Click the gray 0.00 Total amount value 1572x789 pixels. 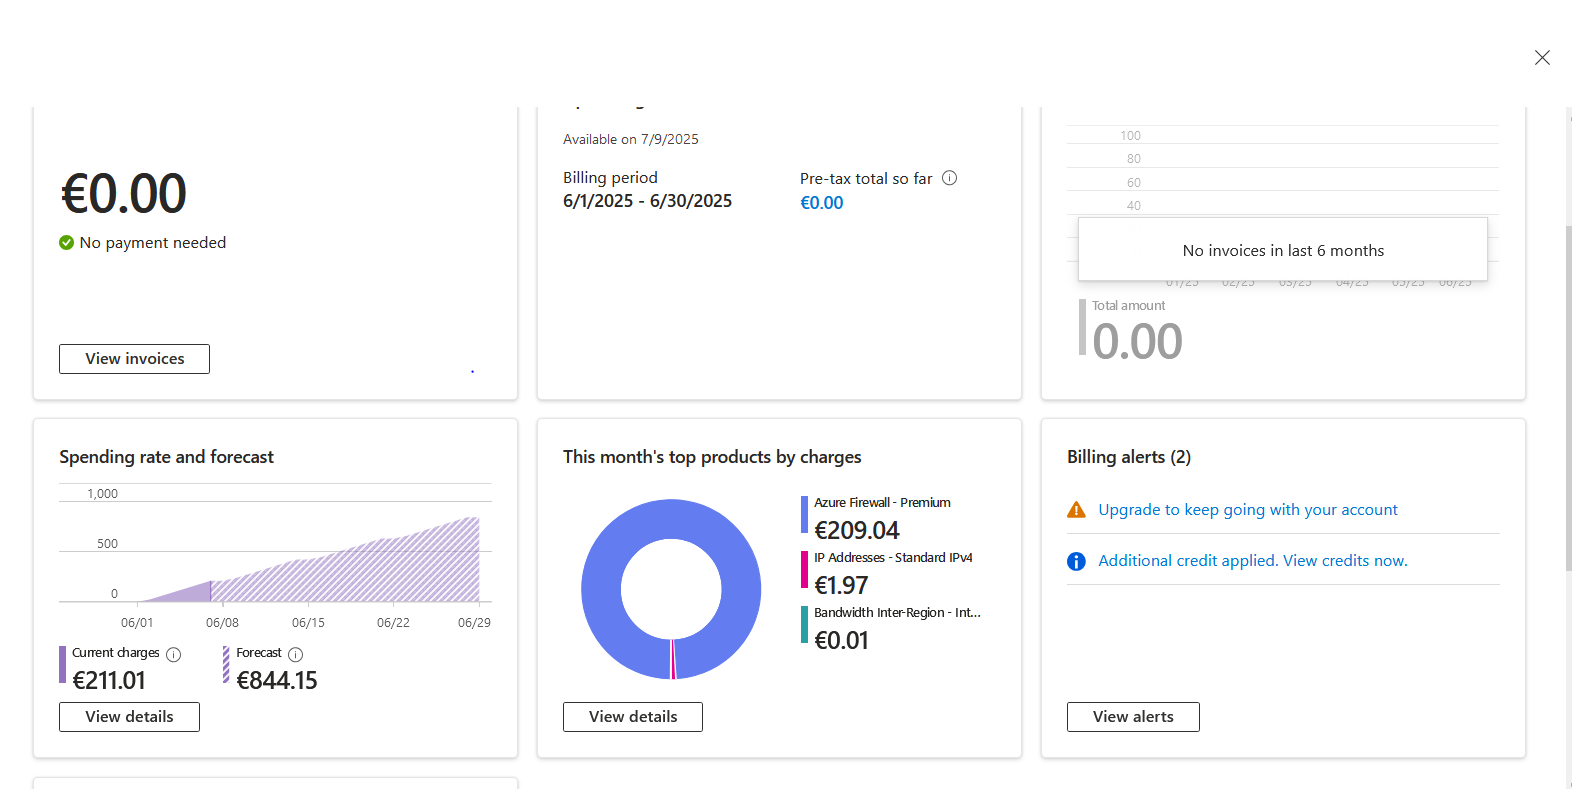pos(1137,342)
